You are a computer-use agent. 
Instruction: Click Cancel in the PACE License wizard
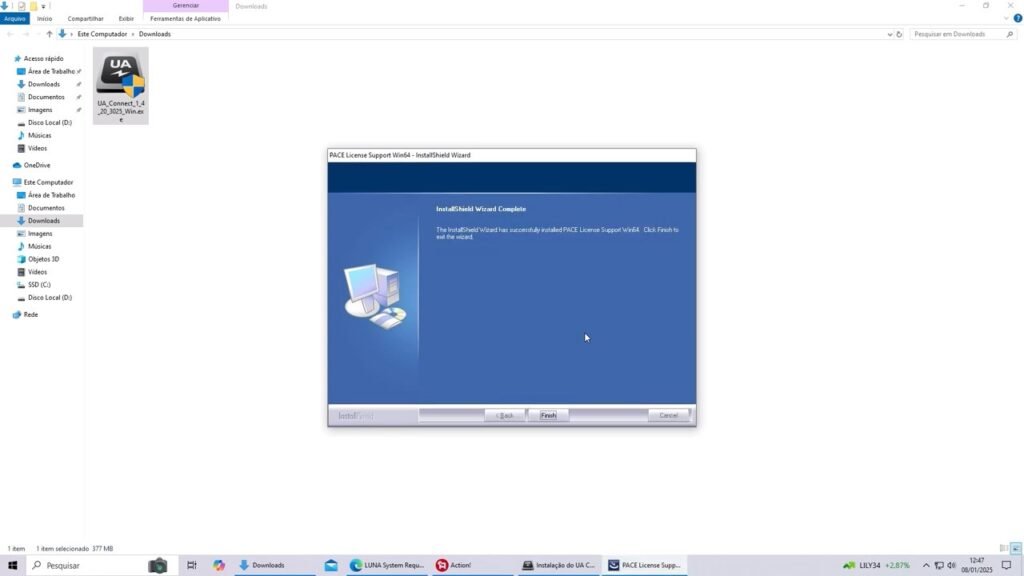point(668,415)
